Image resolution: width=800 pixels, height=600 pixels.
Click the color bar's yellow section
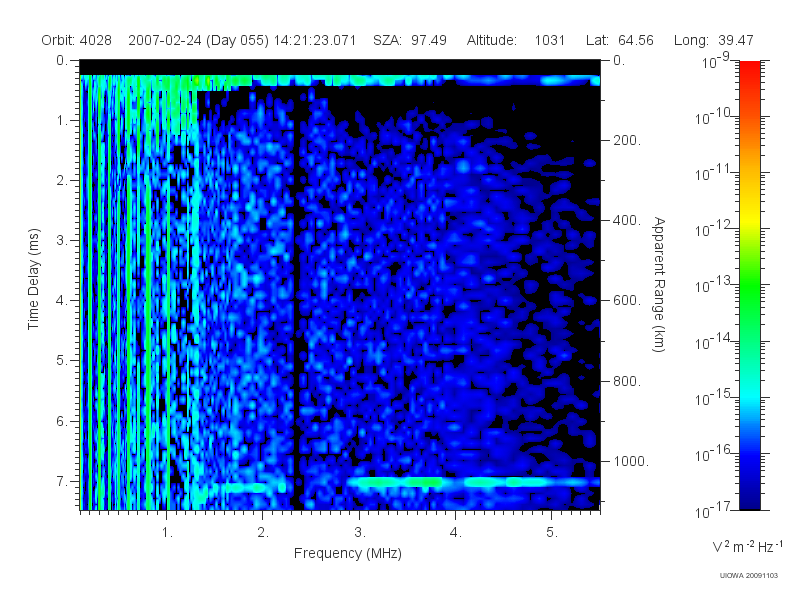point(749,219)
